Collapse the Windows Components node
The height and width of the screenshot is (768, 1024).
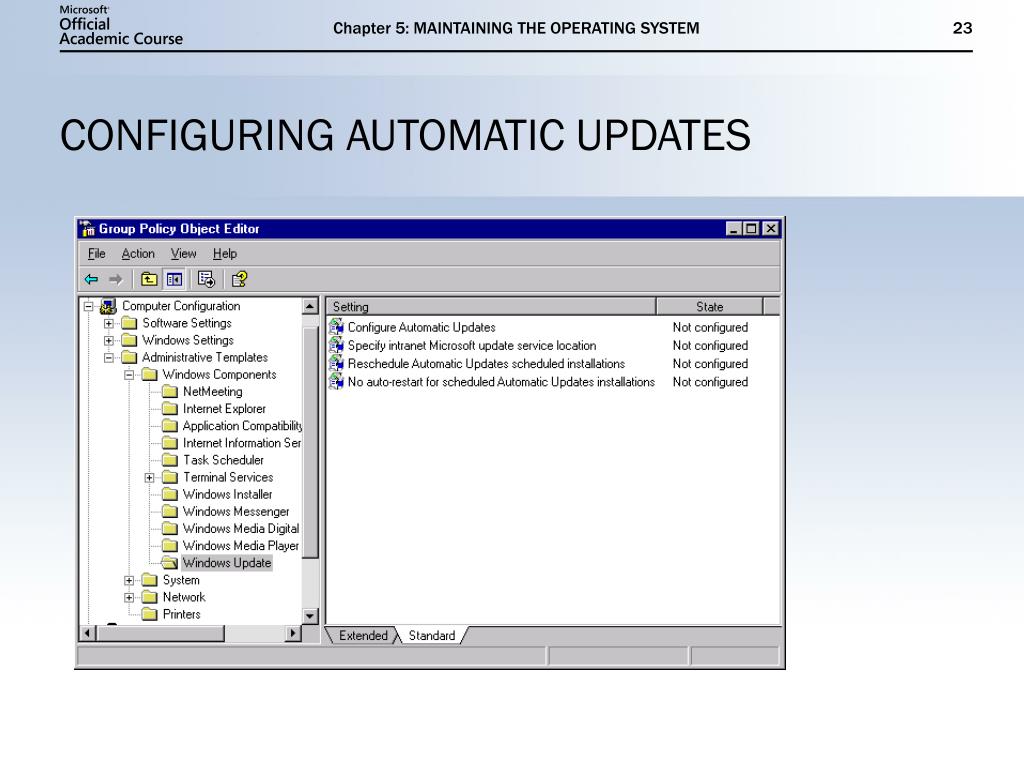click(x=129, y=375)
